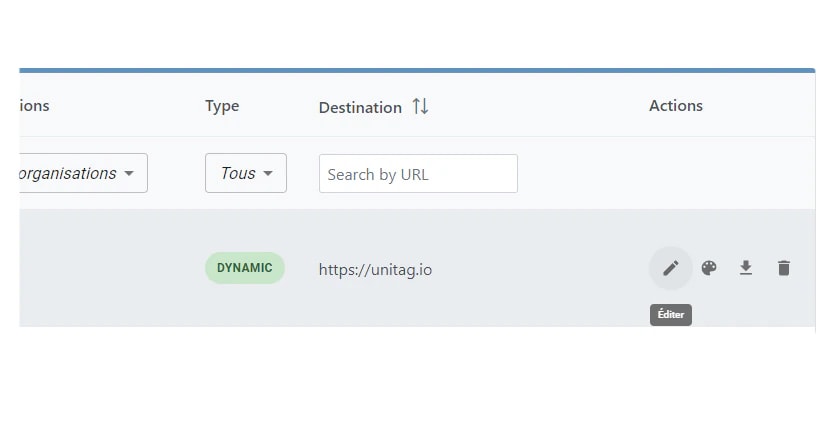This screenshot has width=830, height=427.
Task: Select the Destination column header text
Action: pyautogui.click(x=360, y=107)
